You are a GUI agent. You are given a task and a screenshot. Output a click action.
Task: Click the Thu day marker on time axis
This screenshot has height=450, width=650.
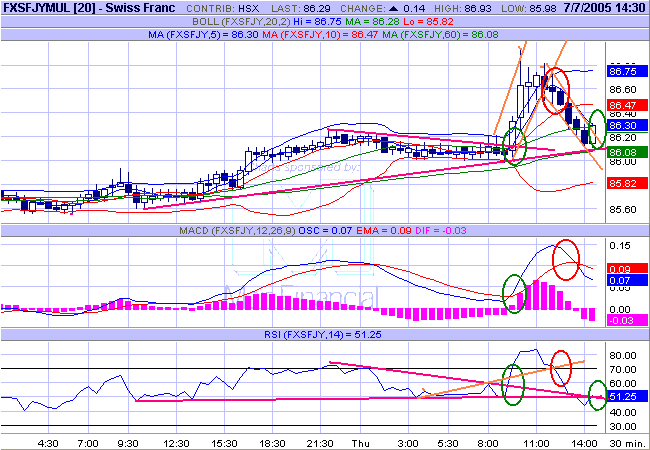[360, 443]
